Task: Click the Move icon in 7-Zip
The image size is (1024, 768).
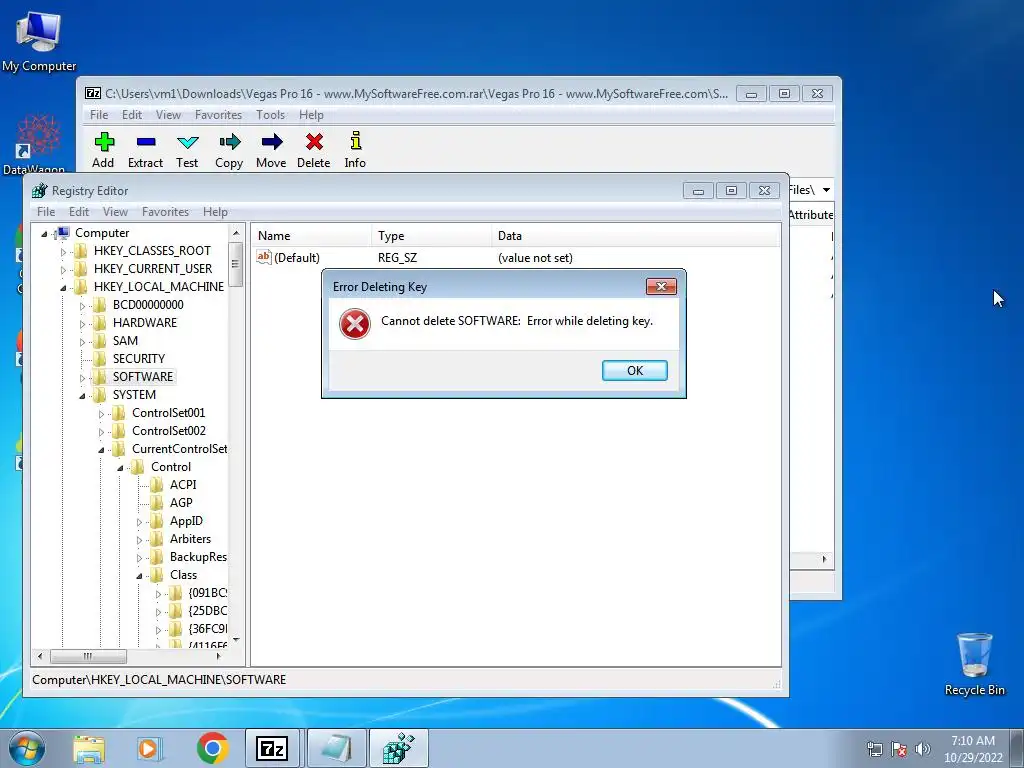Action: point(272,142)
